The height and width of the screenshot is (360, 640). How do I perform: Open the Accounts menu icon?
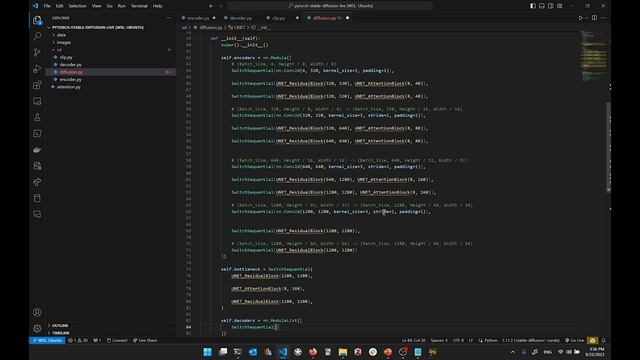click(x=37, y=312)
